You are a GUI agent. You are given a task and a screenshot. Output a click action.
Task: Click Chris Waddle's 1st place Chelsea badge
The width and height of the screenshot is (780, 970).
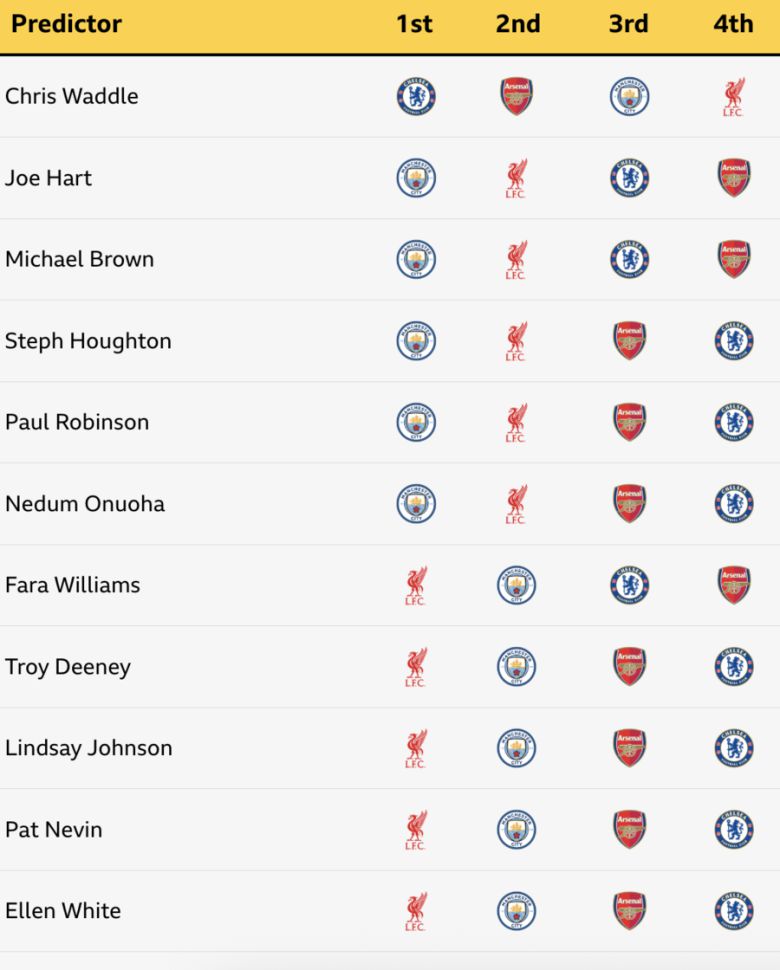coord(416,97)
